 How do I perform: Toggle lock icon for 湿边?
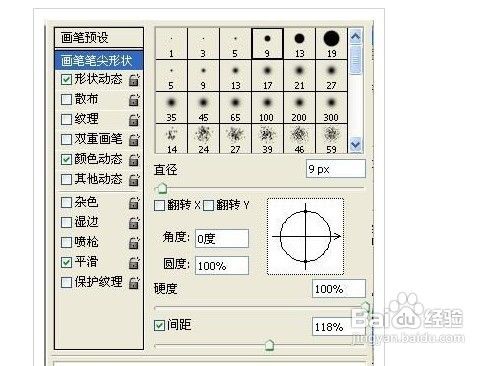pos(134,223)
